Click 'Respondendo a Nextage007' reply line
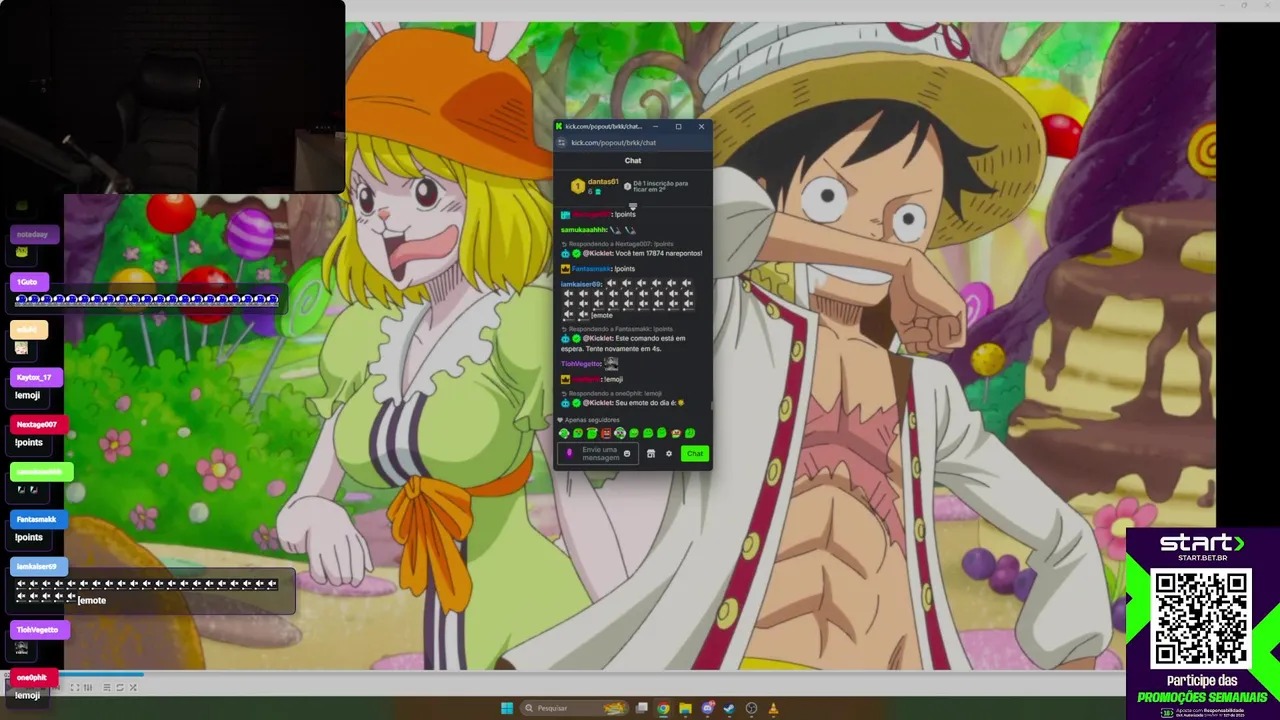The height and width of the screenshot is (720, 1280). coord(615,244)
